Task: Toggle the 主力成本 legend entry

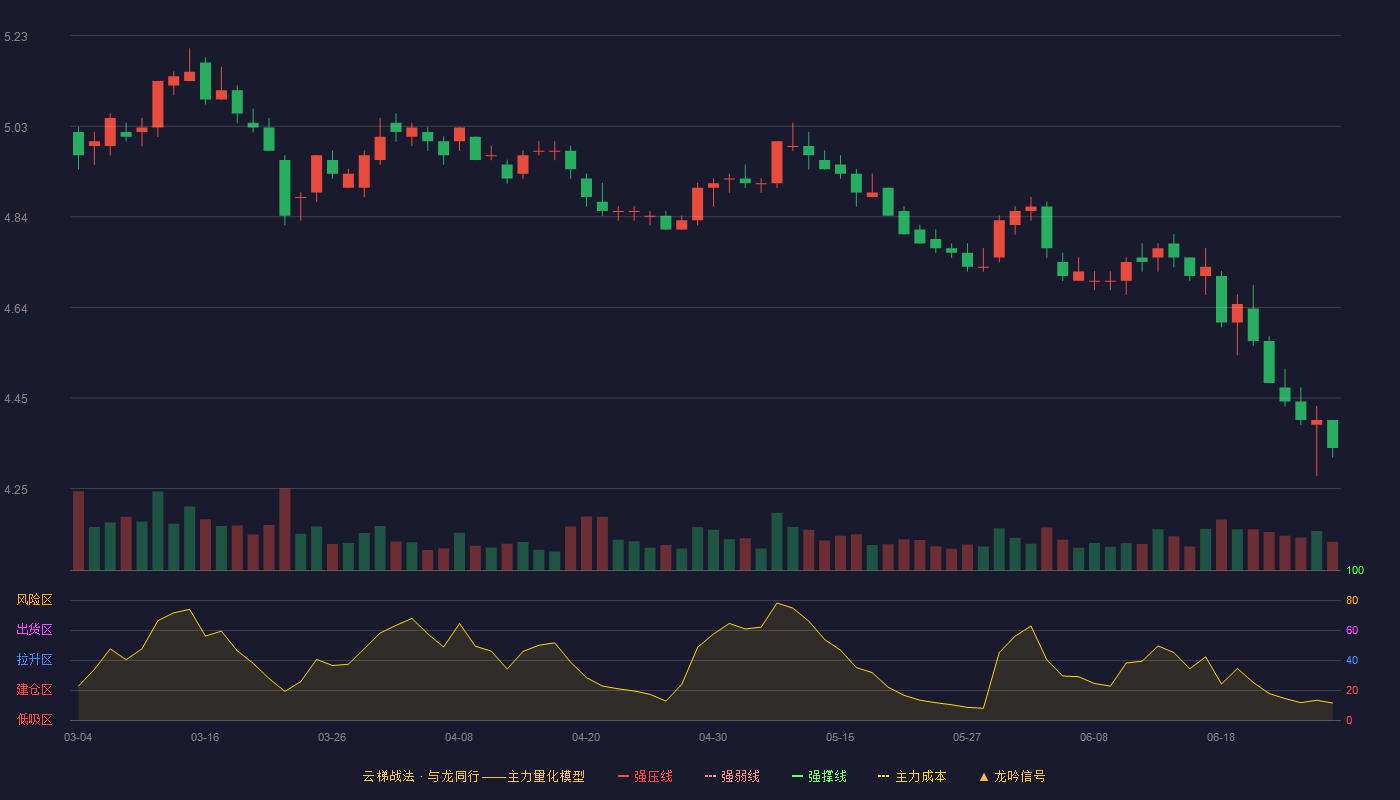Action: pos(912,776)
